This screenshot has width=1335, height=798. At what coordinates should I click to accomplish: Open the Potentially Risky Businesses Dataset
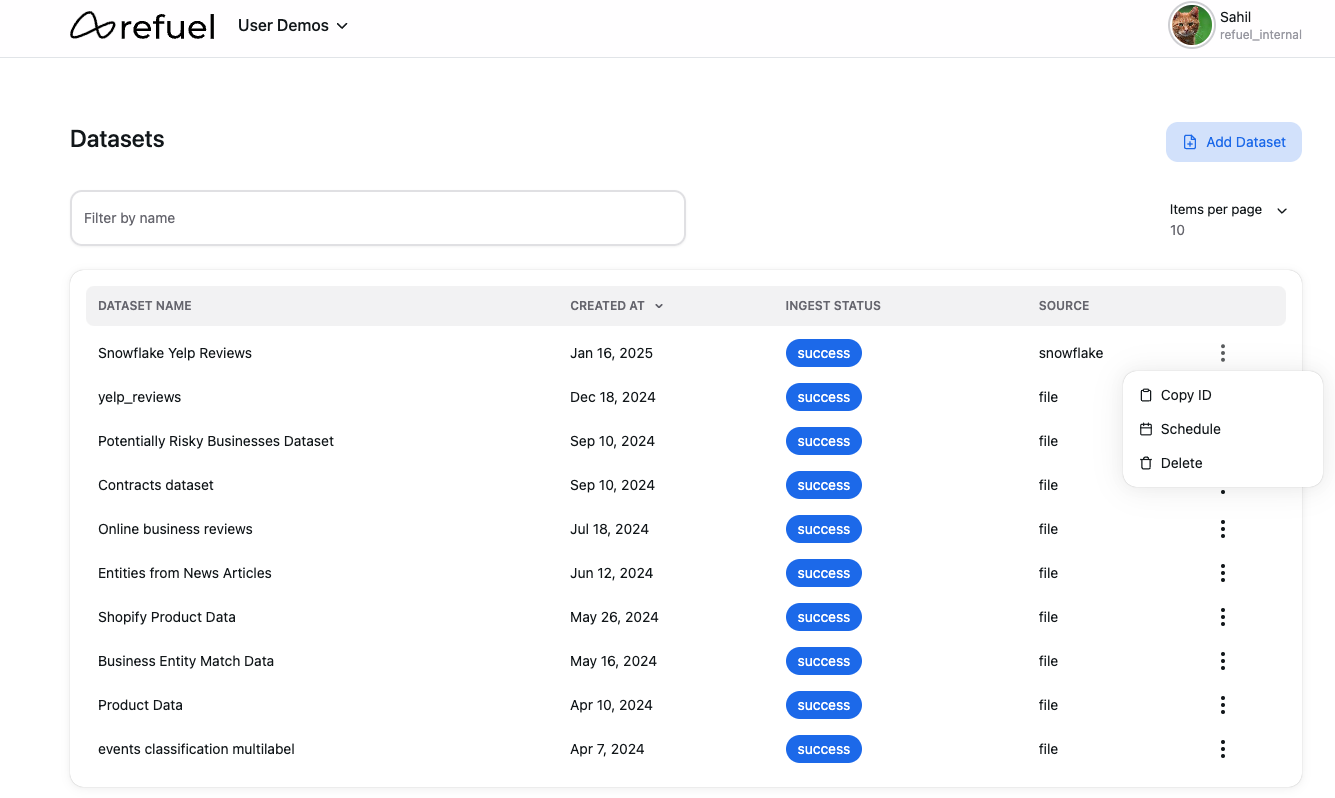[216, 441]
